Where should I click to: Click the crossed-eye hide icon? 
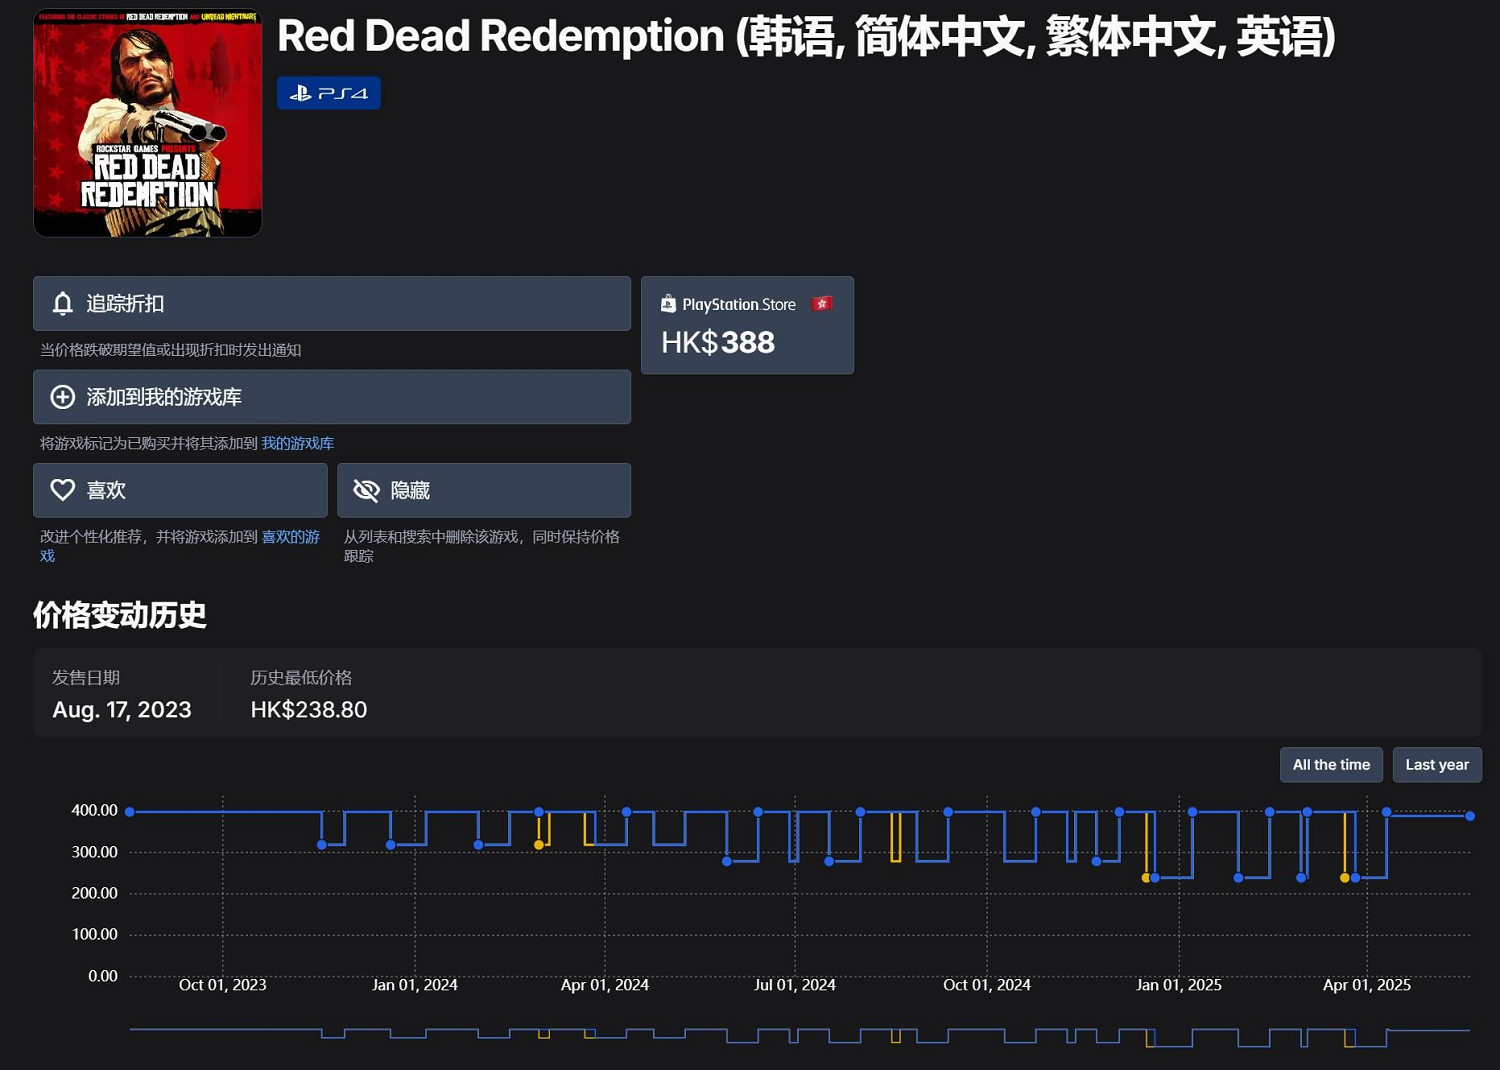click(x=367, y=490)
